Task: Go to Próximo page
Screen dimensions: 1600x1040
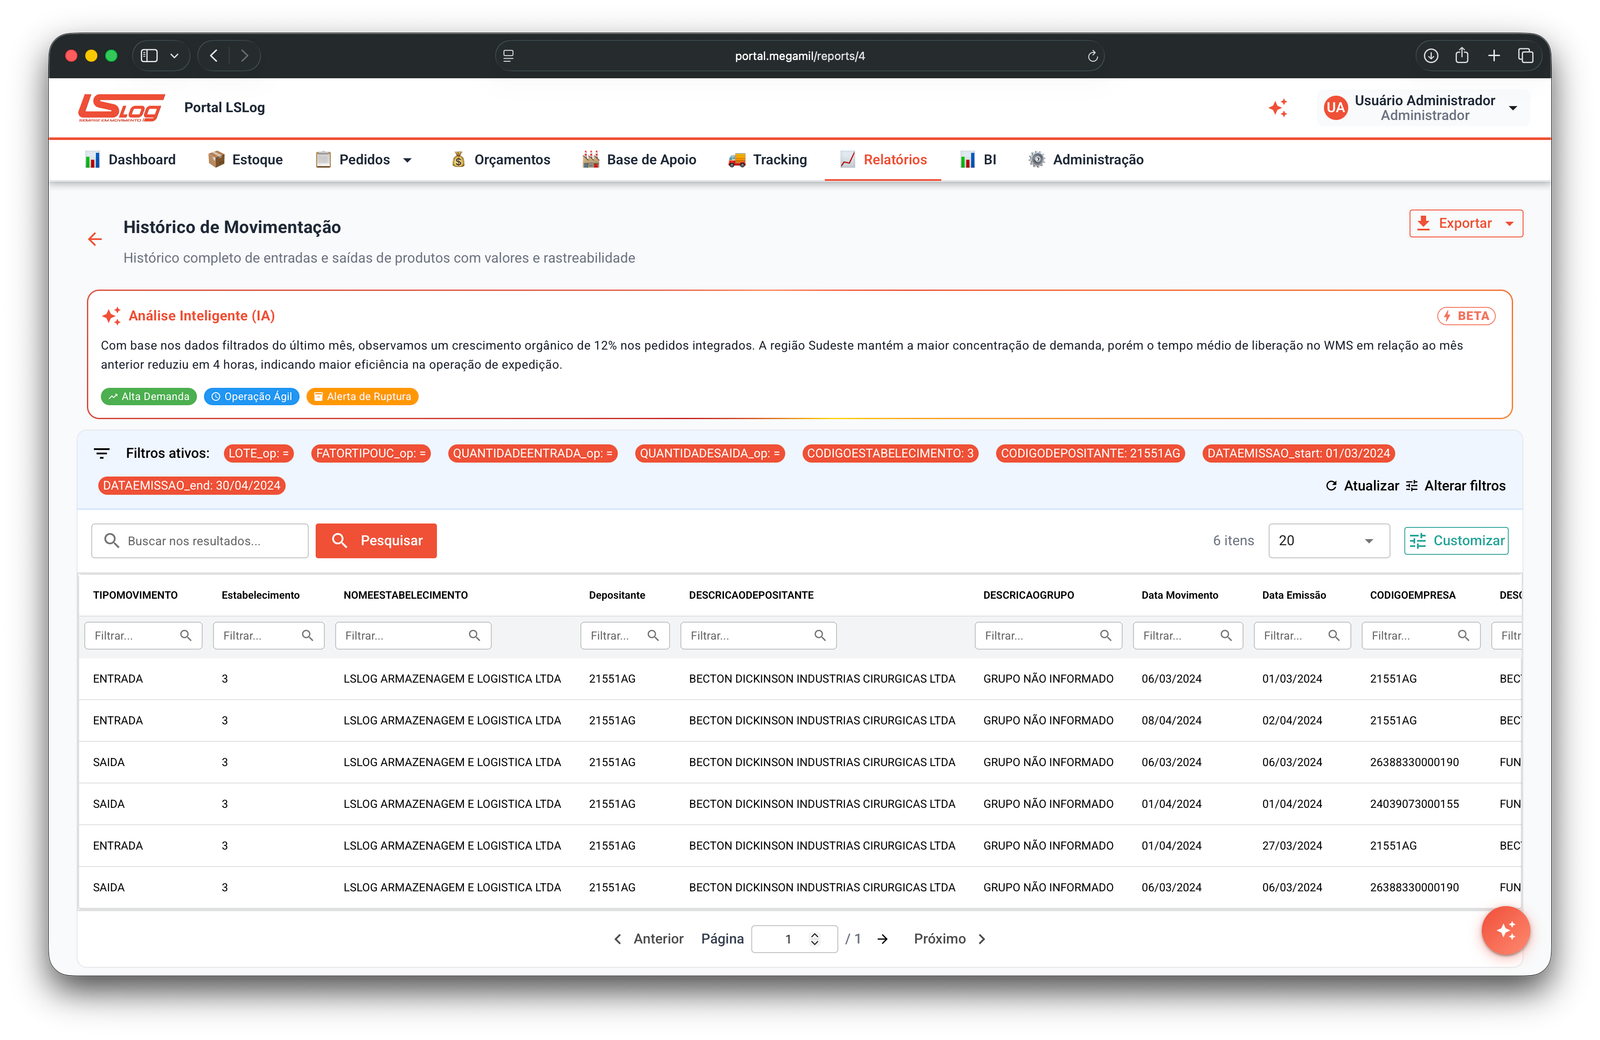Action: tap(939, 938)
